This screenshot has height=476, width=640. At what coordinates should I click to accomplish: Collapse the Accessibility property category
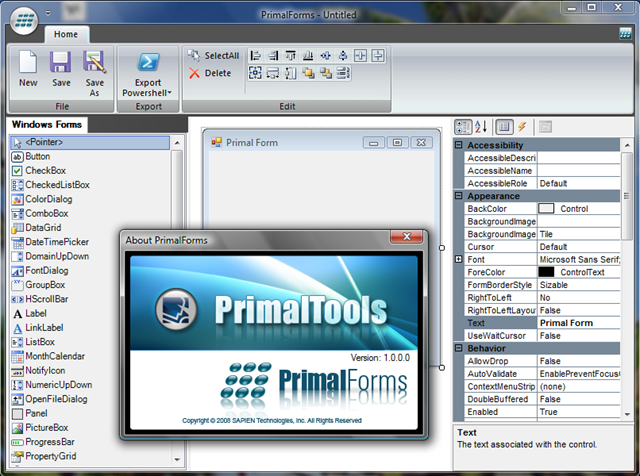459,145
